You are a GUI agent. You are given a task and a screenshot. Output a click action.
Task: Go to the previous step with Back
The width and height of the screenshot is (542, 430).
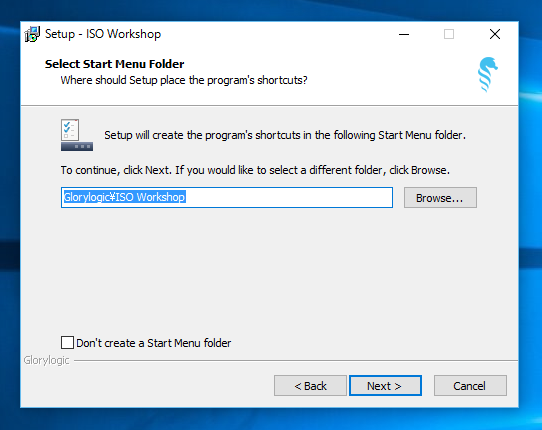click(x=310, y=386)
